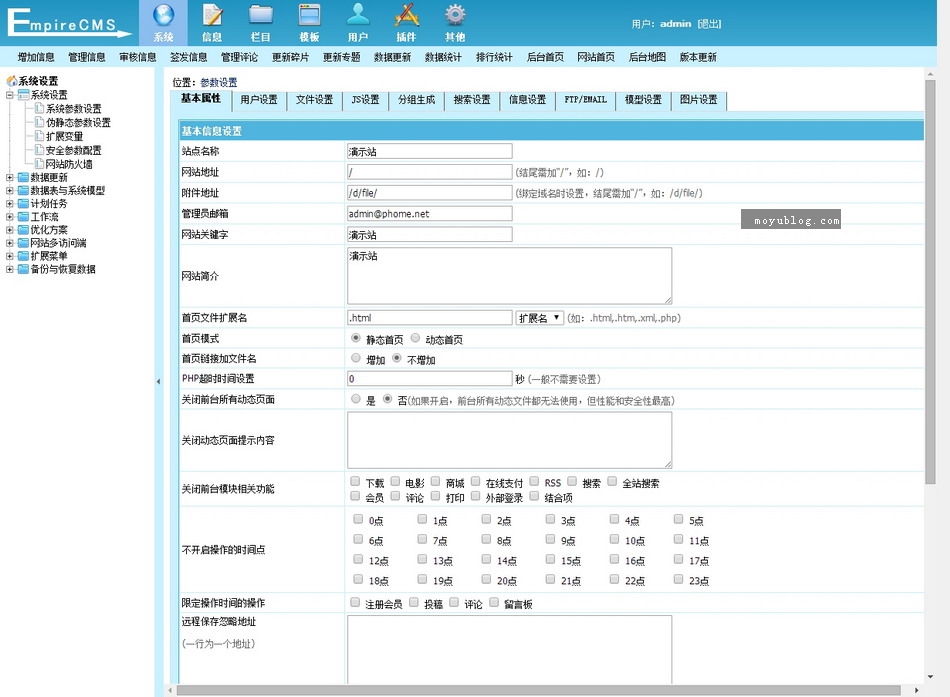Check the 商城 module checkbox
This screenshot has height=697, width=950.
[x=436, y=482]
